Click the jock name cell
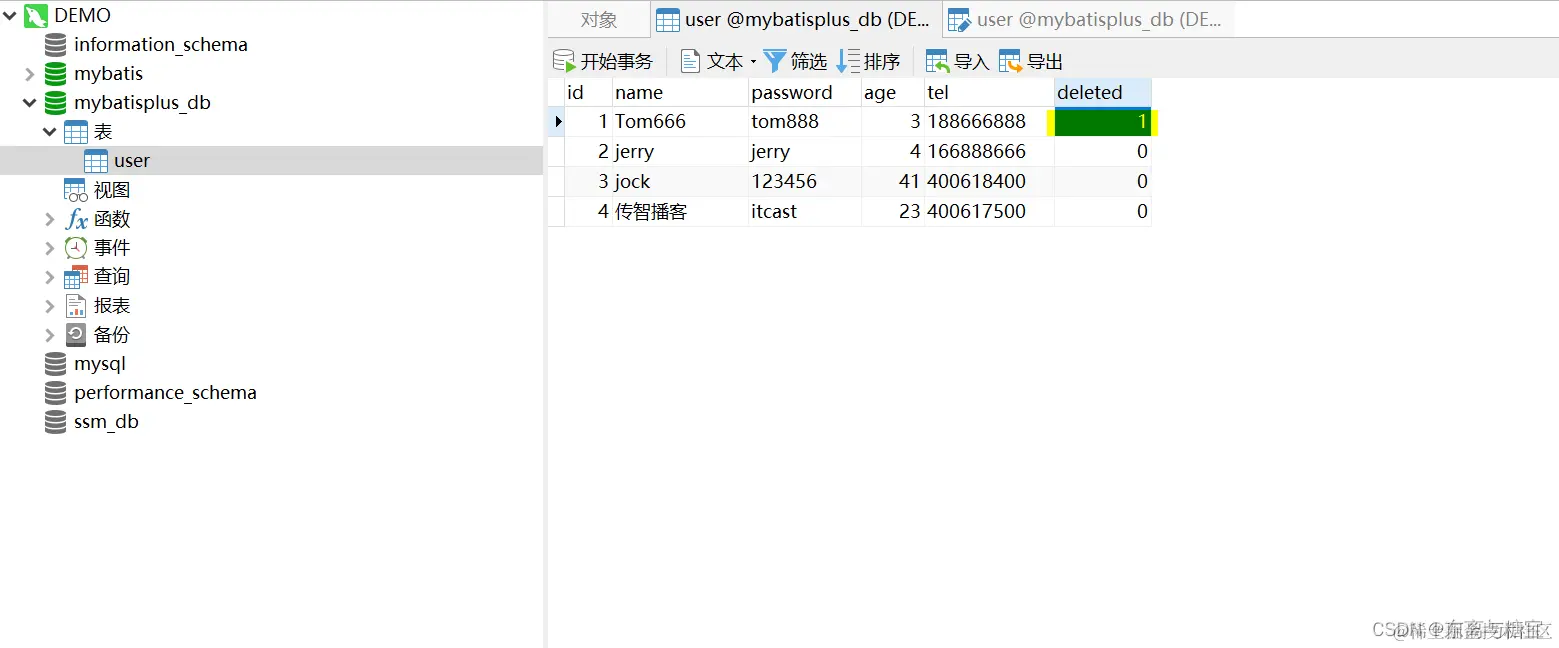The image size is (1559, 648). 680,182
